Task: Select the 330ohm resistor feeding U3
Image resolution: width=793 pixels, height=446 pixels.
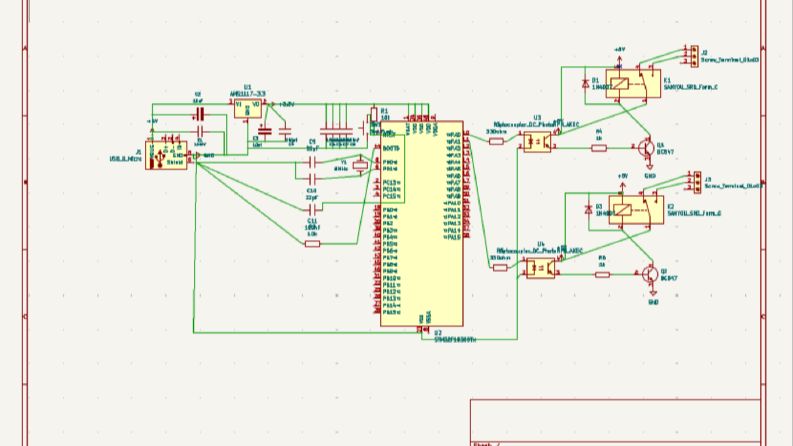Action: [497, 142]
